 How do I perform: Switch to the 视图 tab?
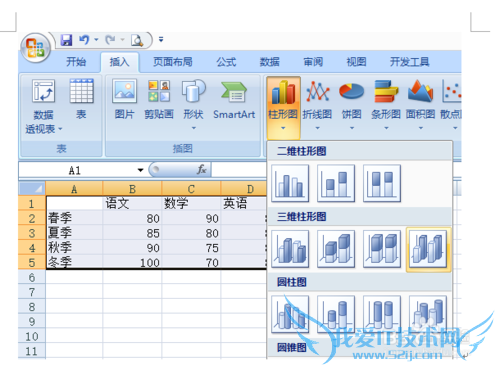(x=356, y=62)
